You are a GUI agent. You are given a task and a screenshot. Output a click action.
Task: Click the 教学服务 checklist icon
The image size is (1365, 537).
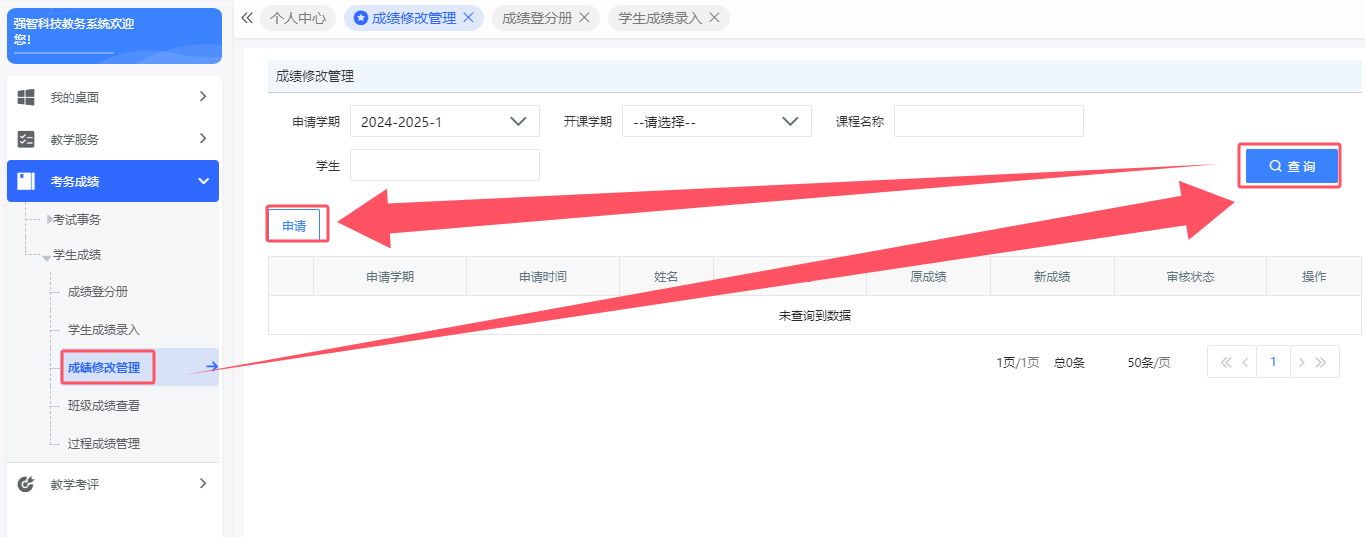tap(27, 139)
